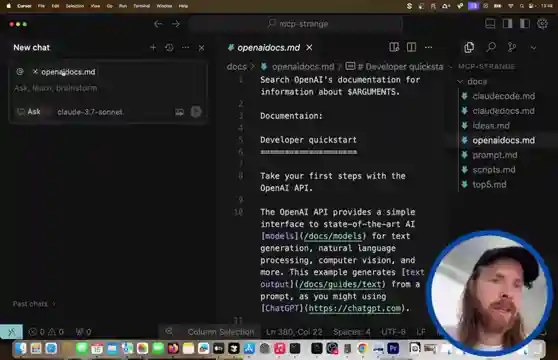Image resolution: width=558 pixels, height=360 pixels.
Task: Open claudecode.md in explorer
Action: click(x=504, y=96)
